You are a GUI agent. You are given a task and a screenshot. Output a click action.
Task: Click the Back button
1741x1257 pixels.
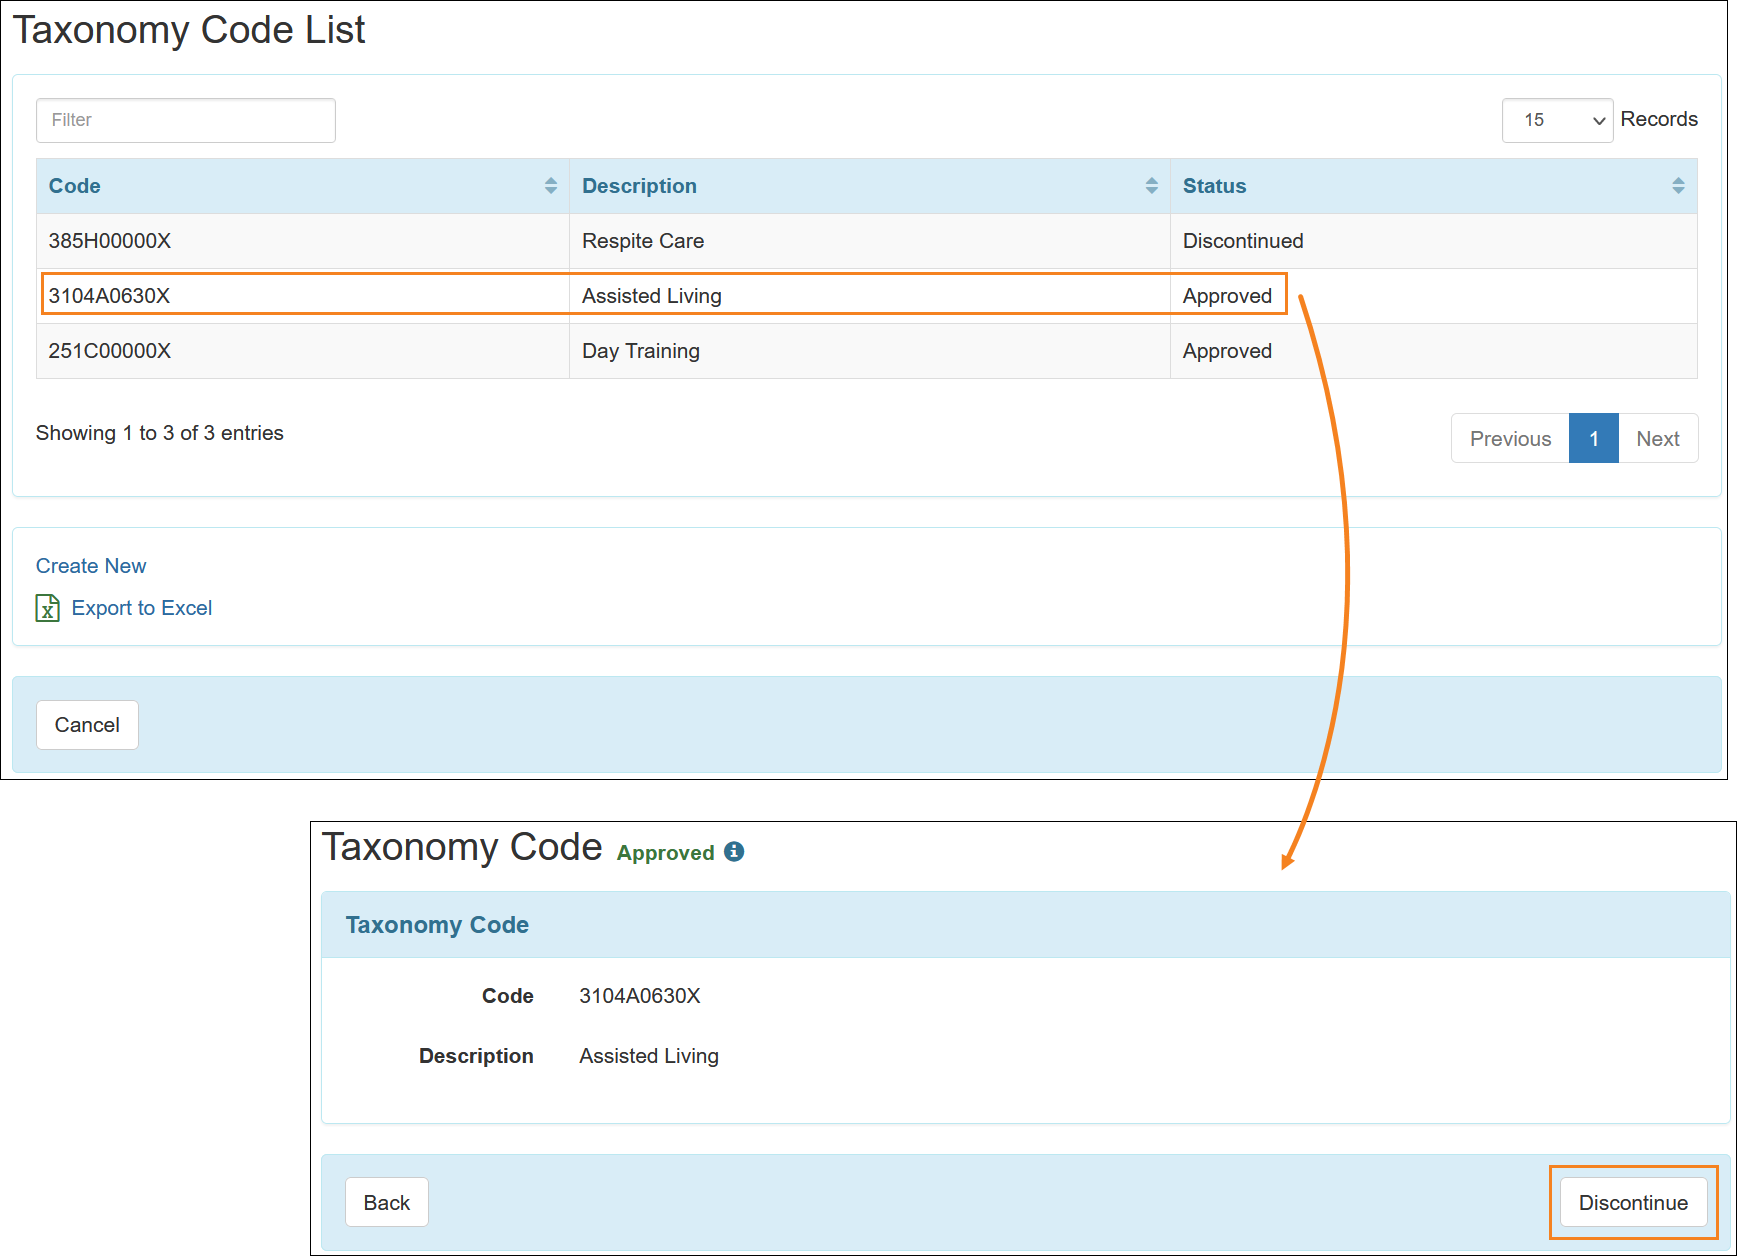[x=387, y=1202]
